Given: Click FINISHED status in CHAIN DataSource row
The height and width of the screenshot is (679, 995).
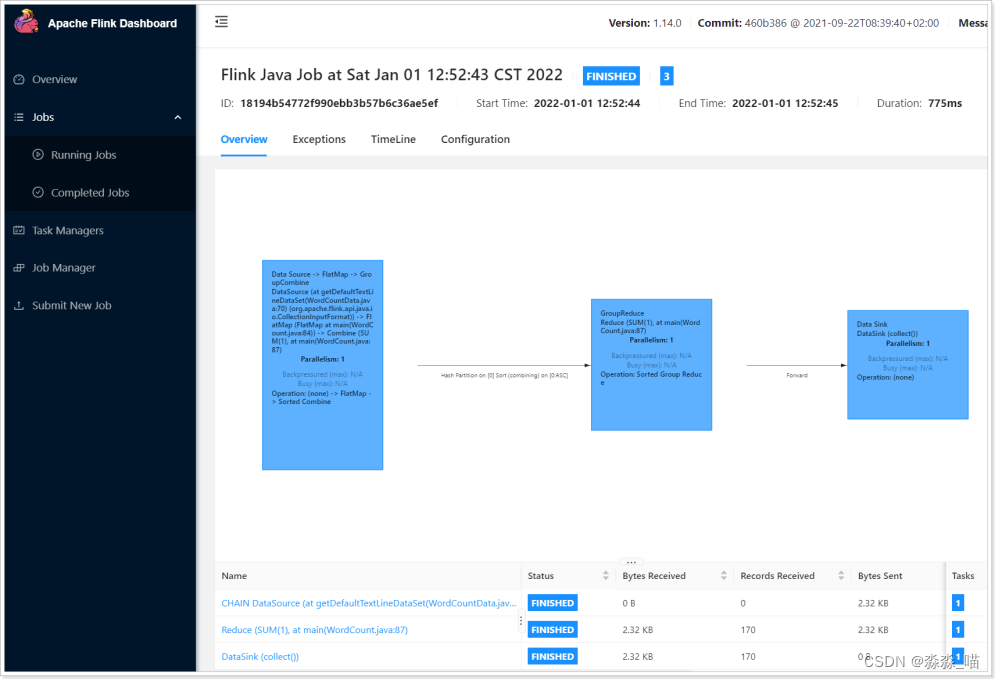Looking at the screenshot, I should (x=552, y=603).
